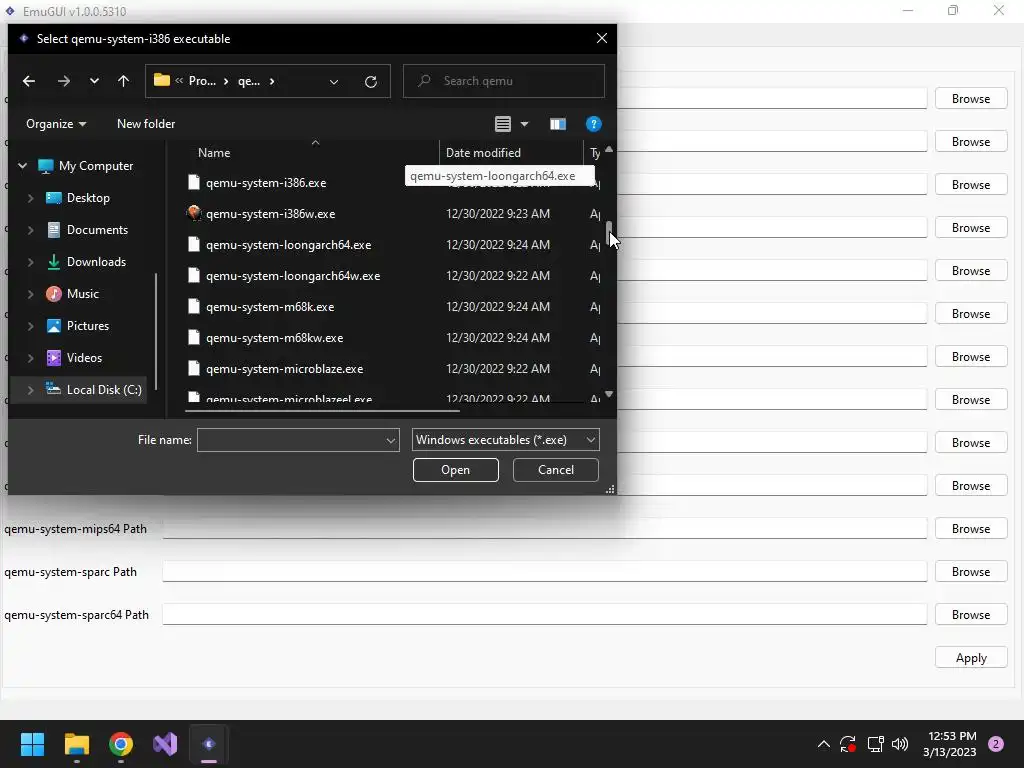Image resolution: width=1024 pixels, height=768 pixels.
Task: Select the qemu-system-loongarch64w.exe file
Action: click(293, 276)
